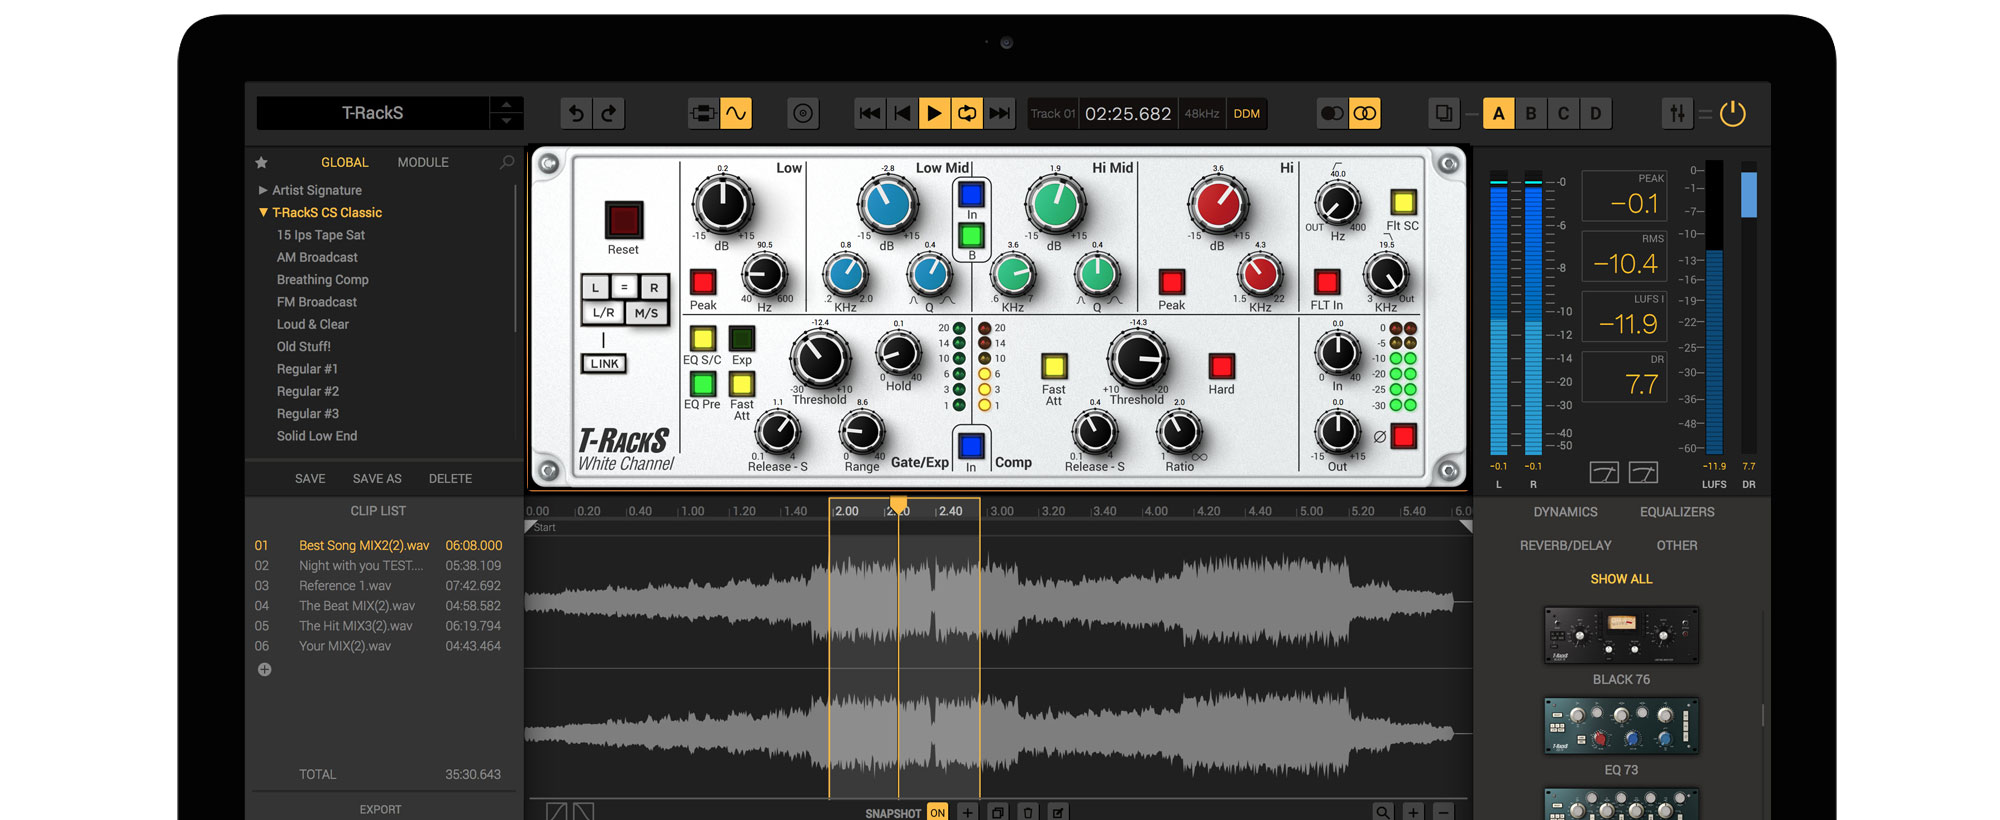Show the EQUALIZERS module category
The height and width of the screenshot is (820, 2000).
(x=1677, y=512)
